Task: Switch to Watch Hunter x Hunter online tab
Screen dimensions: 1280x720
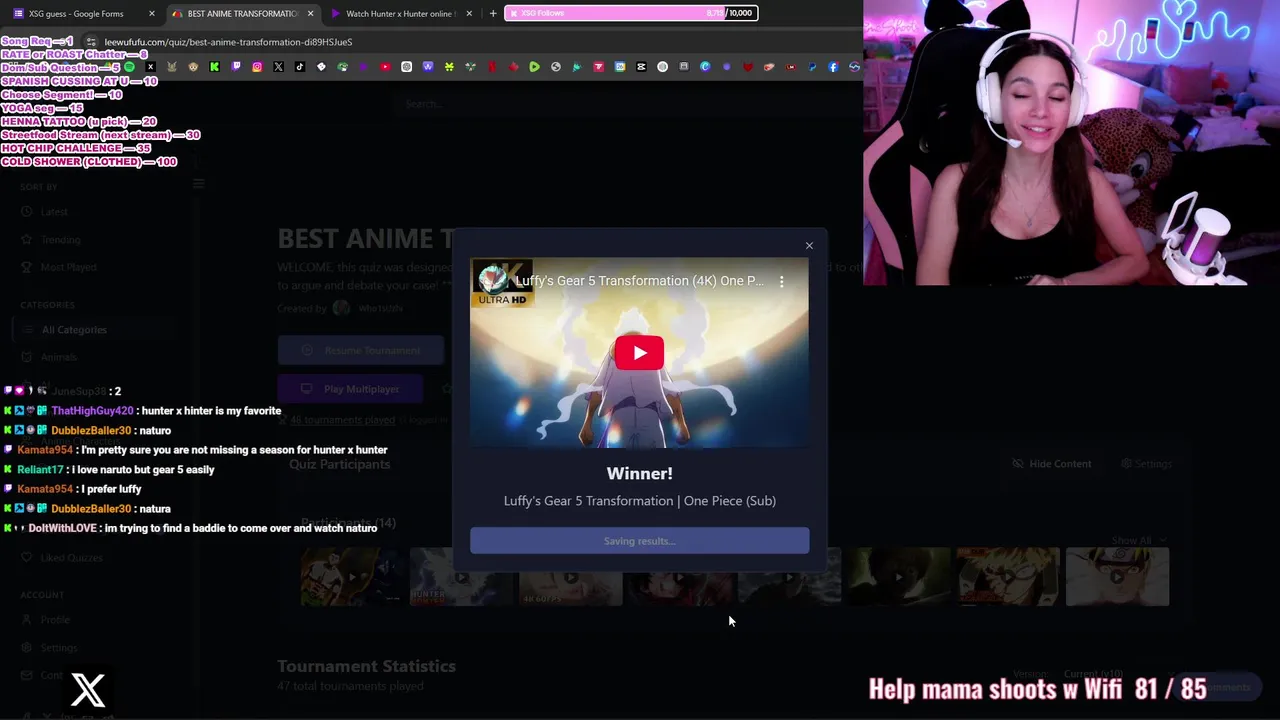Action: tap(400, 13)
